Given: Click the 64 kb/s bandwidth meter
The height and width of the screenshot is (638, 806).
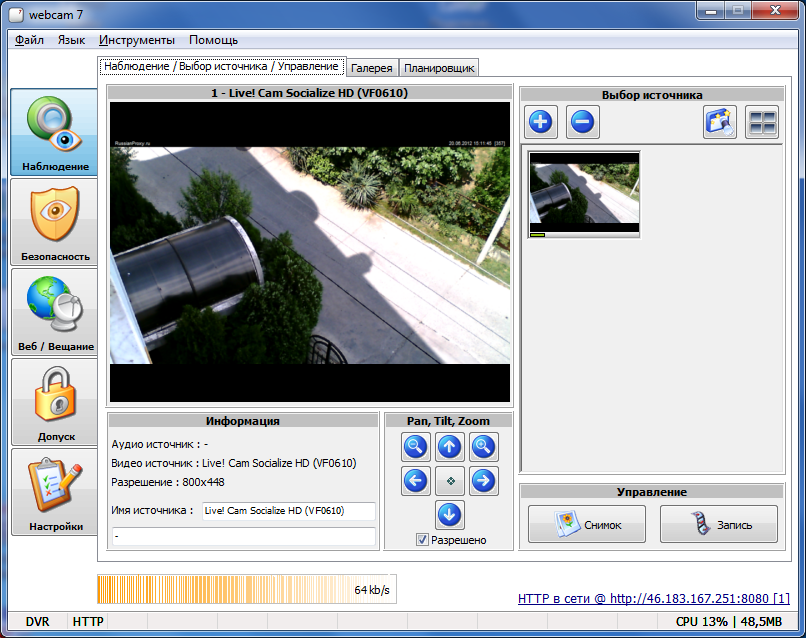Looking at the screenshot, I should (247, 589).
